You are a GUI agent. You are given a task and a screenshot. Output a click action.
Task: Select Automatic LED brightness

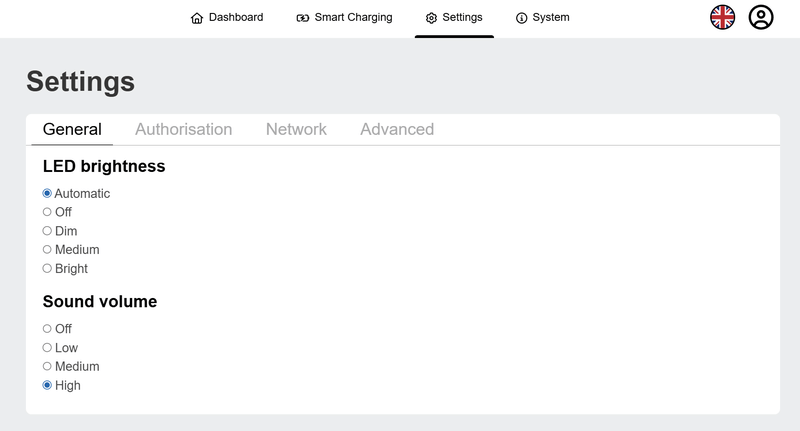[47, 193]
